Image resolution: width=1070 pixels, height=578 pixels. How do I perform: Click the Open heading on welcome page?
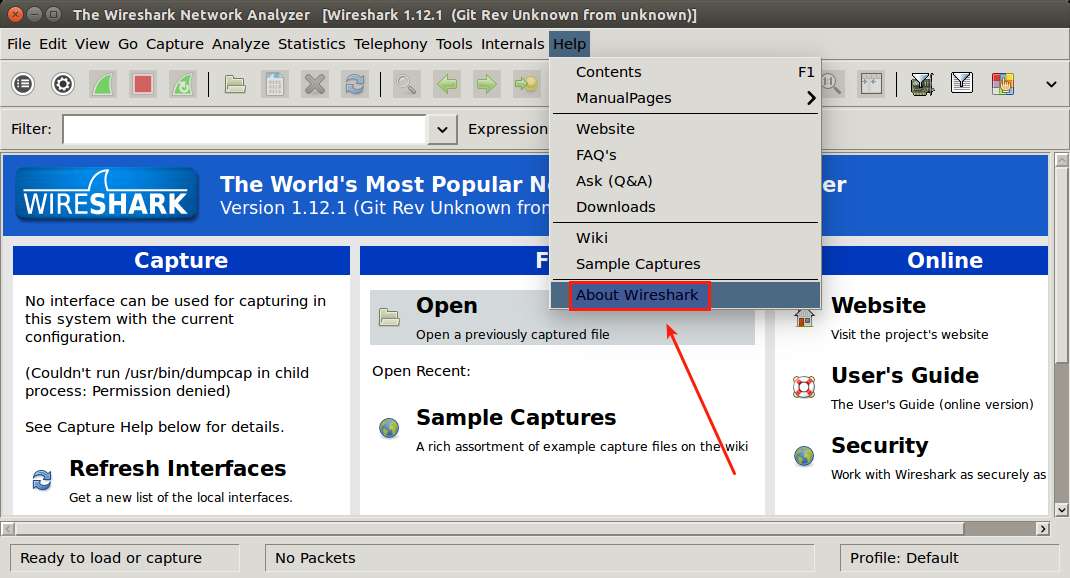(446, 305)
